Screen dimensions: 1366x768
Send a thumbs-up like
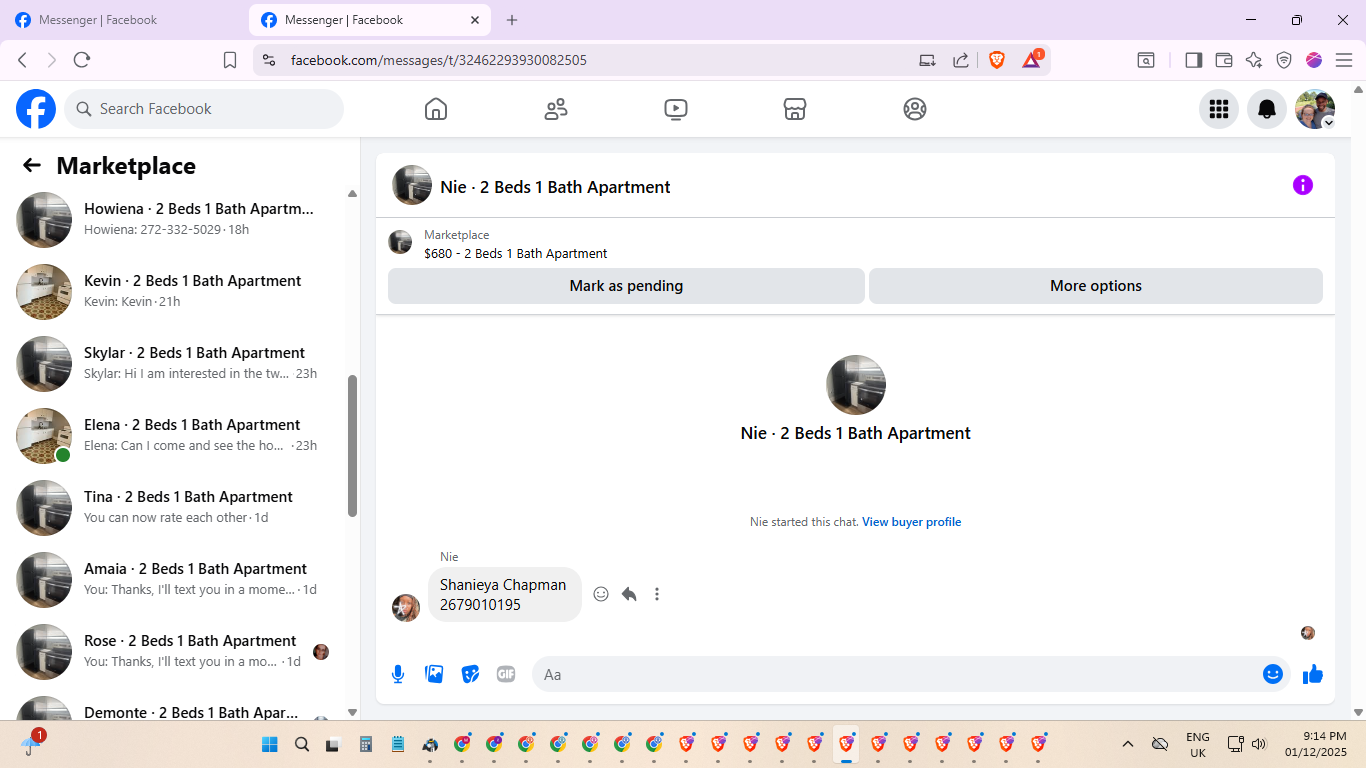point(1313,675)
